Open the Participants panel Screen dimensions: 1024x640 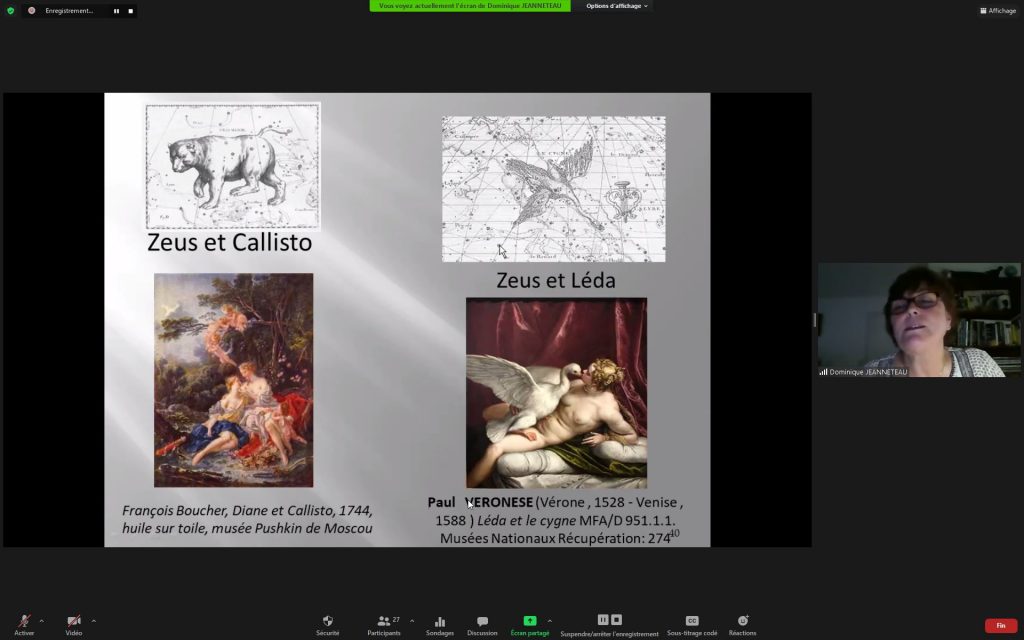pos(384,625)
